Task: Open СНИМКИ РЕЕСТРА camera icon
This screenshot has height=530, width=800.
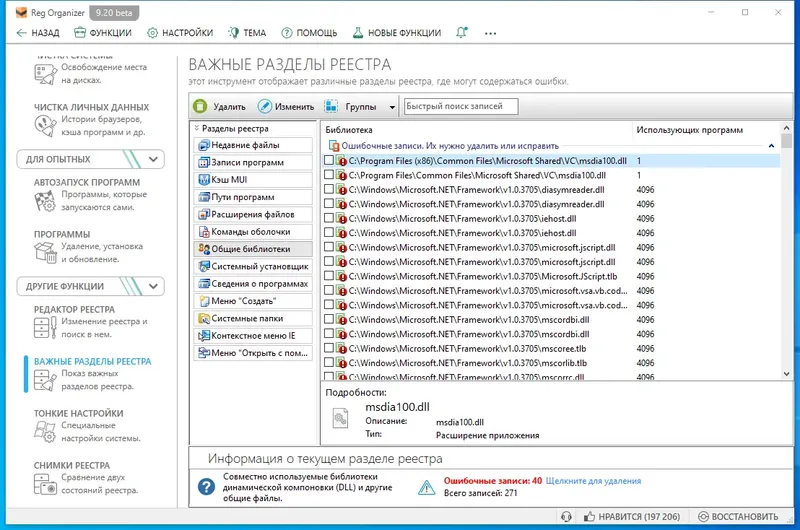Action: (45, 484)
